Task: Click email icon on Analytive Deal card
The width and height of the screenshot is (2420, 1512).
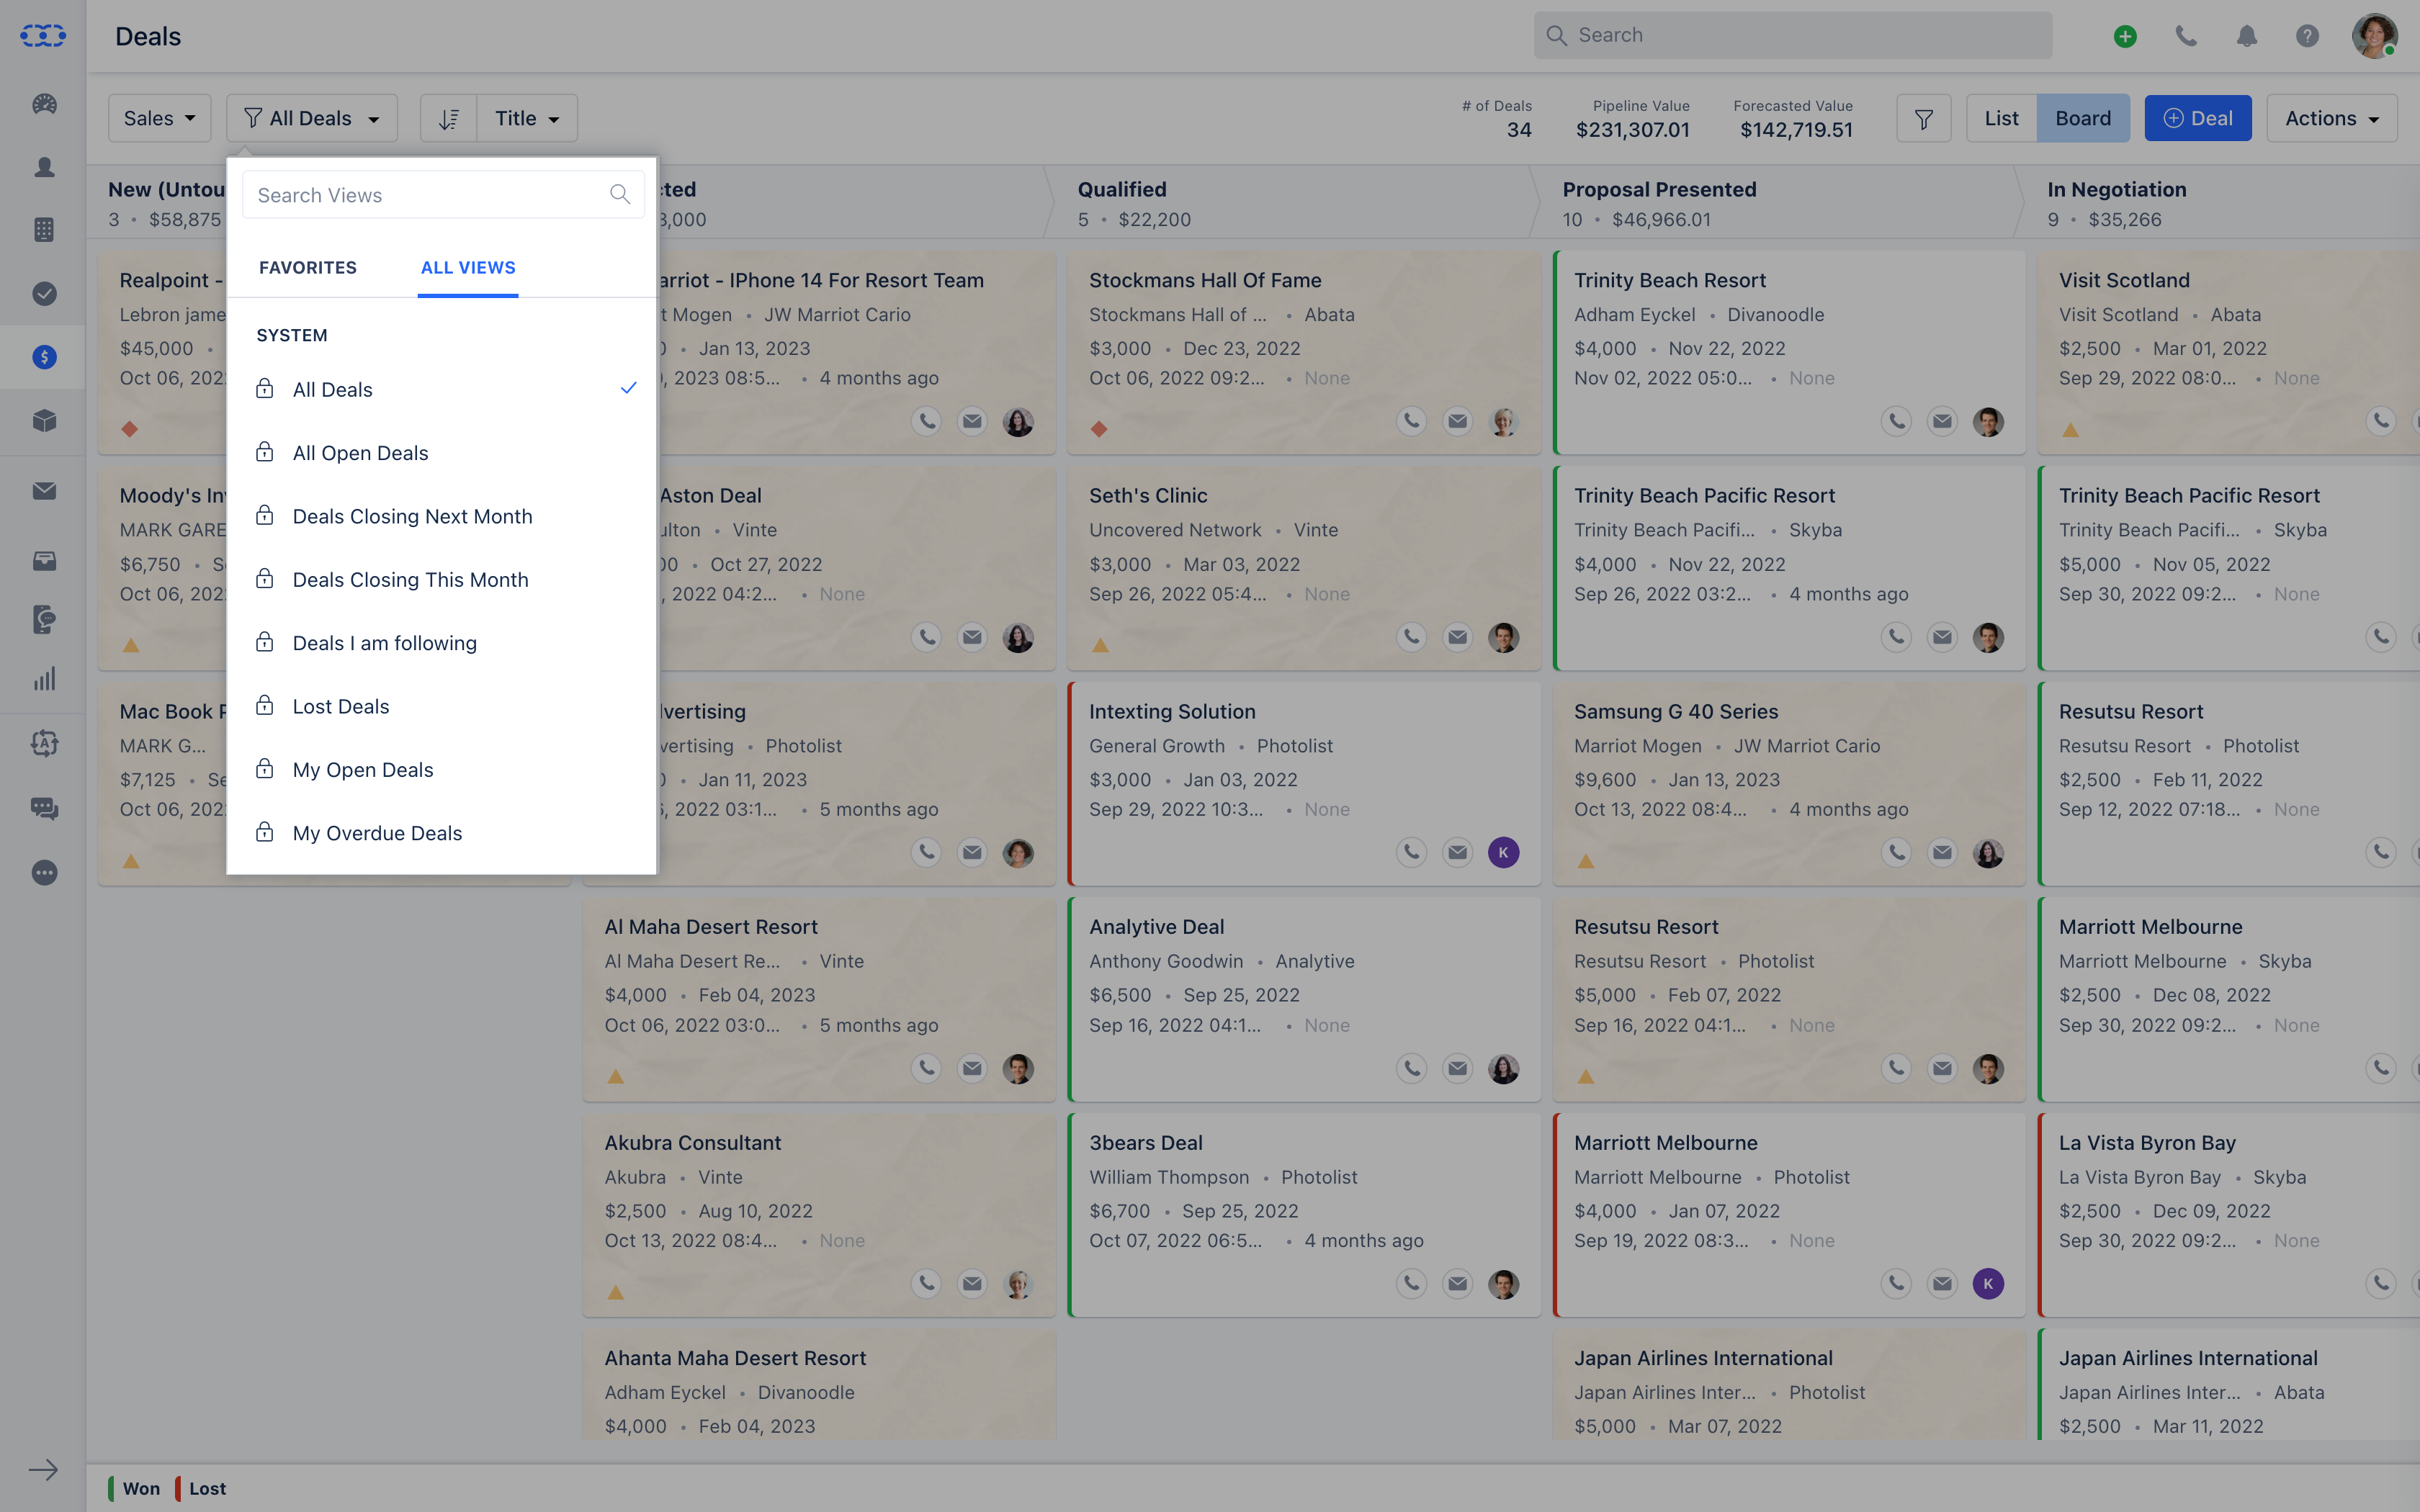Action: (1457, 1068)
